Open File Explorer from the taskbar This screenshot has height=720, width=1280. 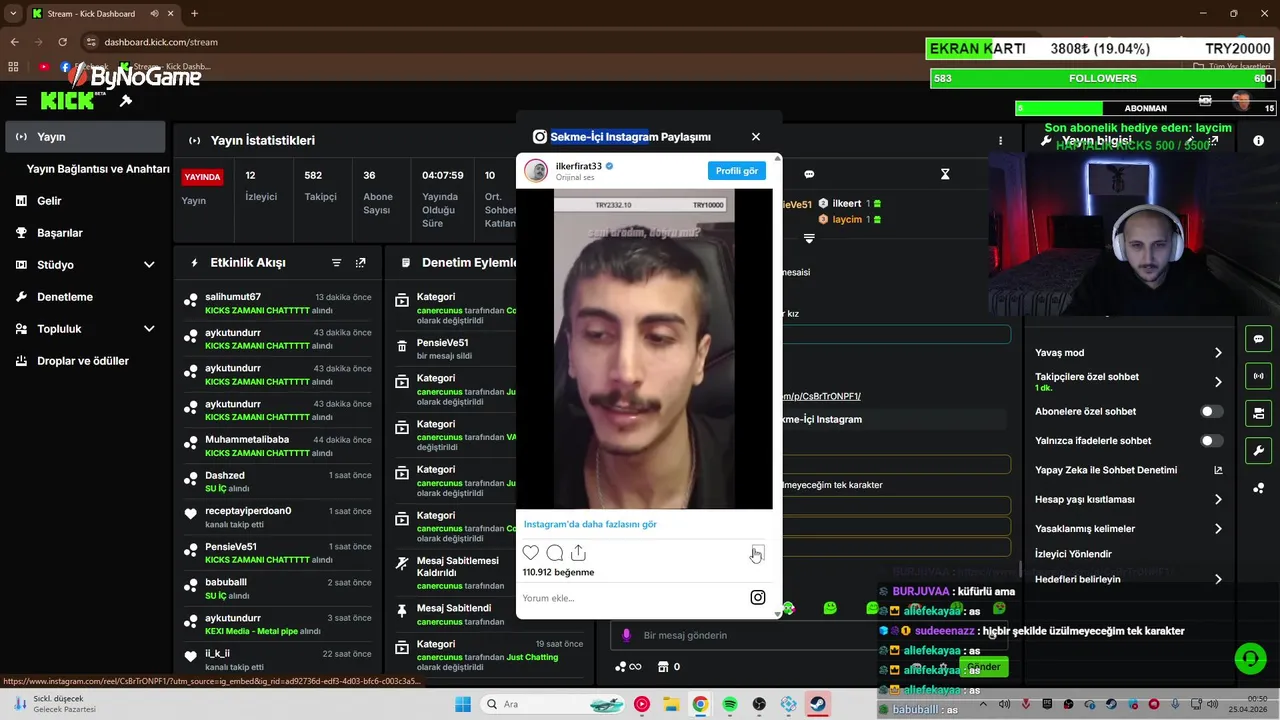click(671, 704)
